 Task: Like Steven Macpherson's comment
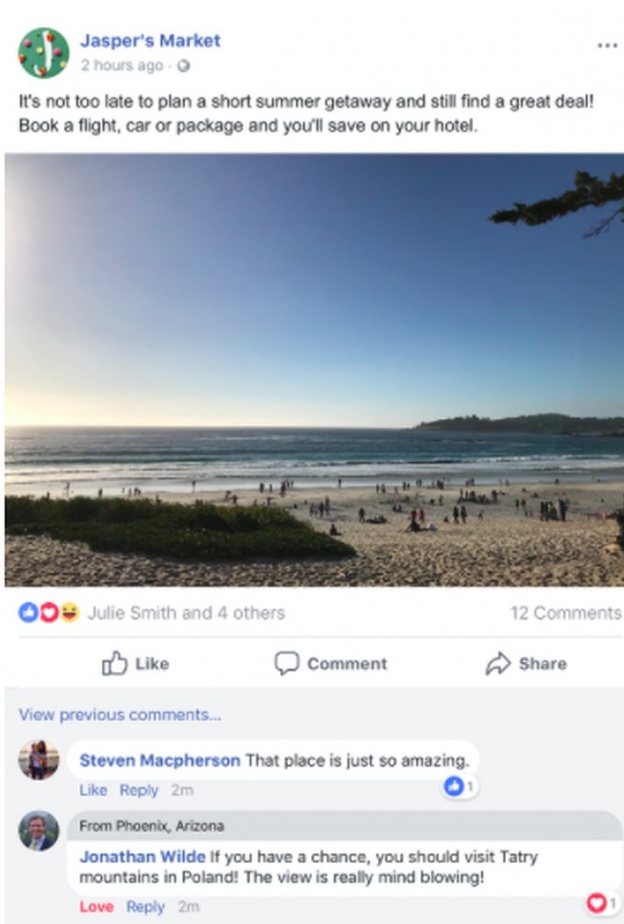coord(93,790)
